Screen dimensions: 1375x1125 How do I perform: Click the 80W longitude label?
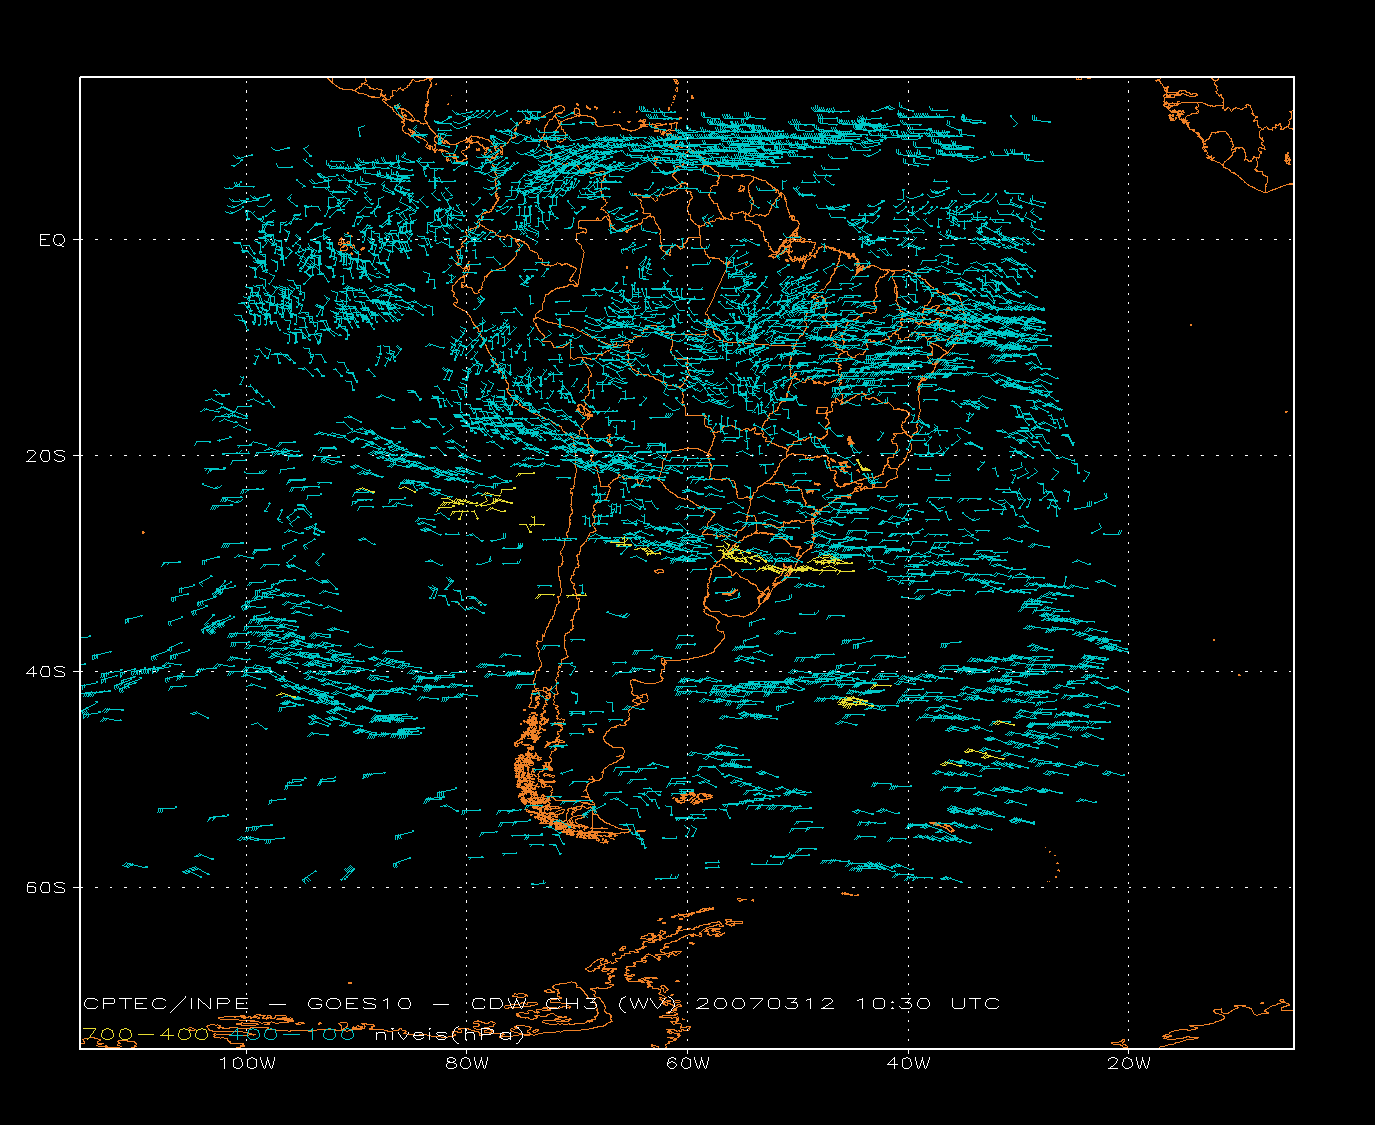467,1063
